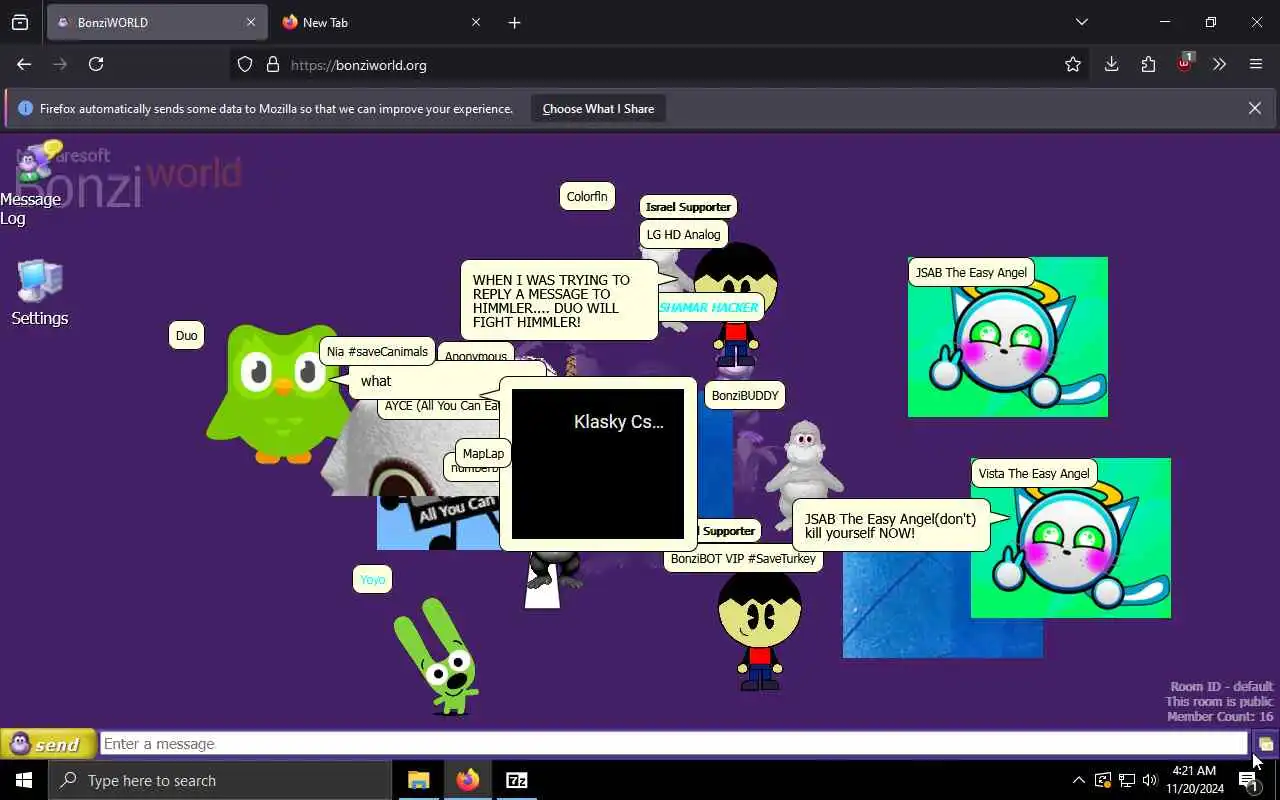The image size is (1280, 800).
Task: Reload the current page
Action: [96, 64]
